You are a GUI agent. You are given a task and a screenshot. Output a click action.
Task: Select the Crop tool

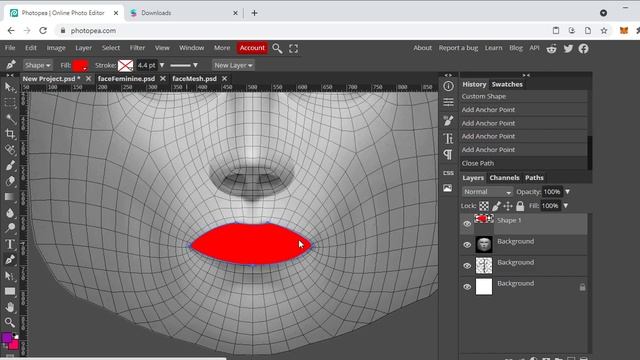[10, 134]
